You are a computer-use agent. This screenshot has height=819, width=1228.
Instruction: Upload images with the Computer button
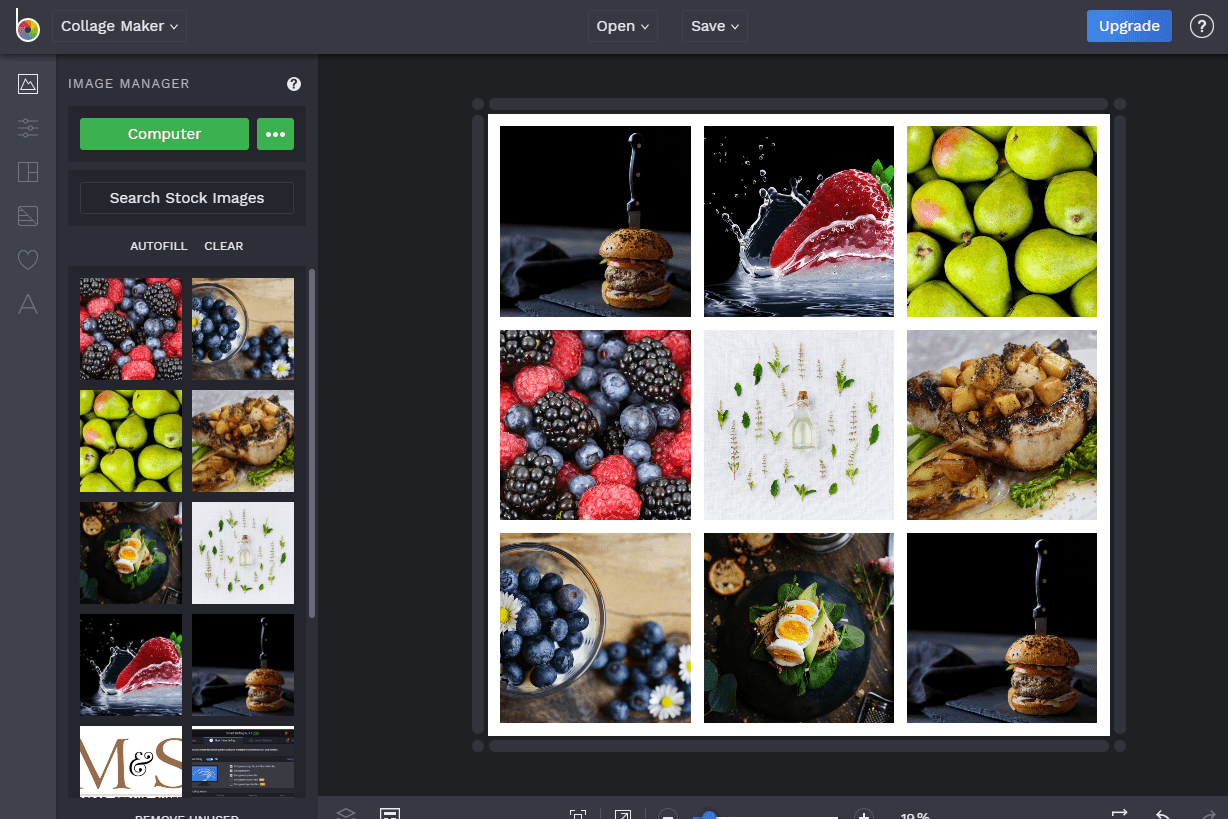[x=164, y=134]
